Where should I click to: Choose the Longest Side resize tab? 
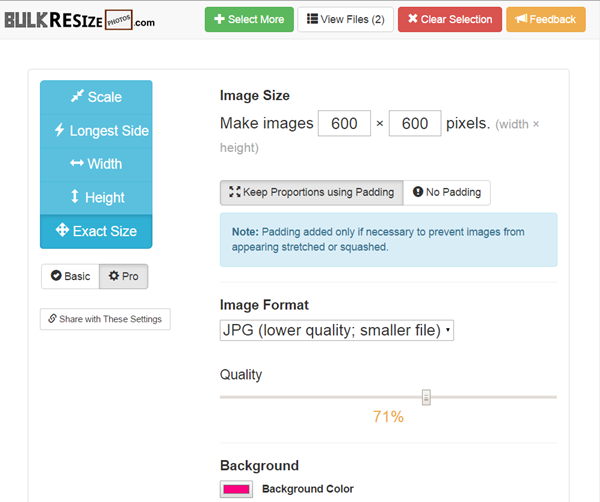(96, 131)
